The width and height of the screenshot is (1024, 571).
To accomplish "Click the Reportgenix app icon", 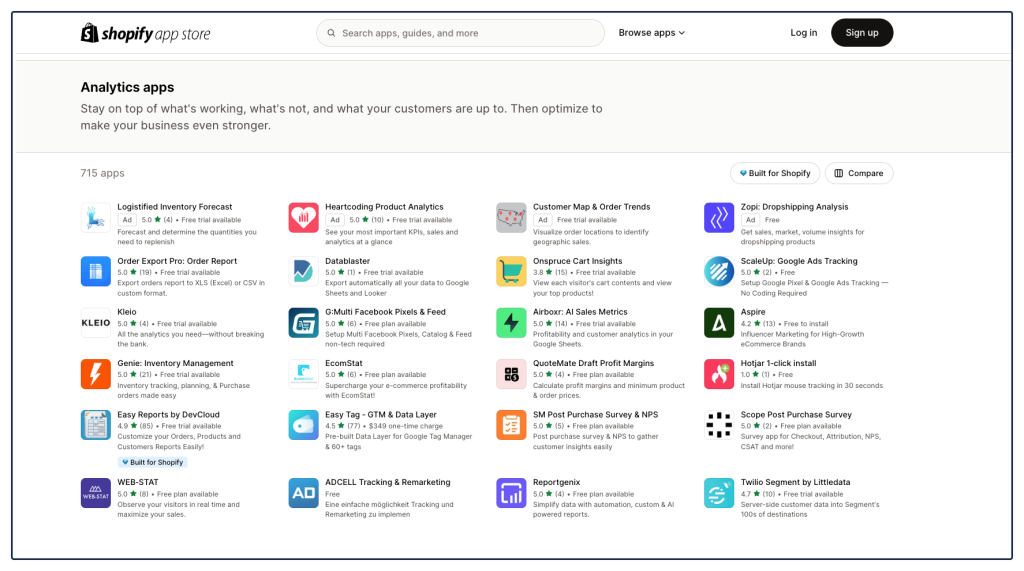I will (511, 493).
